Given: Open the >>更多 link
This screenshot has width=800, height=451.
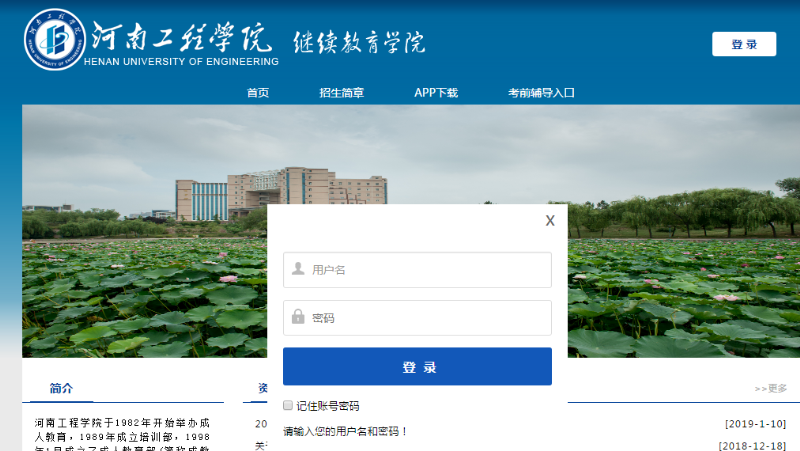Looking at the screenshot, I should pos(770,388).
